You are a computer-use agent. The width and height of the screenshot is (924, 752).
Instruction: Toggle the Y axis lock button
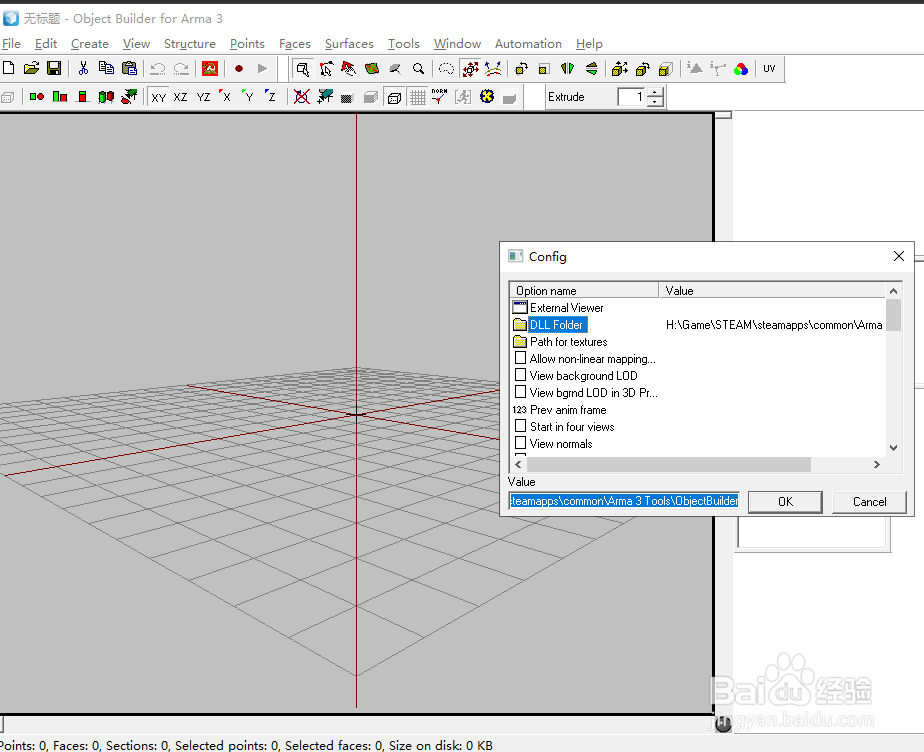click(x=248, y=97)
